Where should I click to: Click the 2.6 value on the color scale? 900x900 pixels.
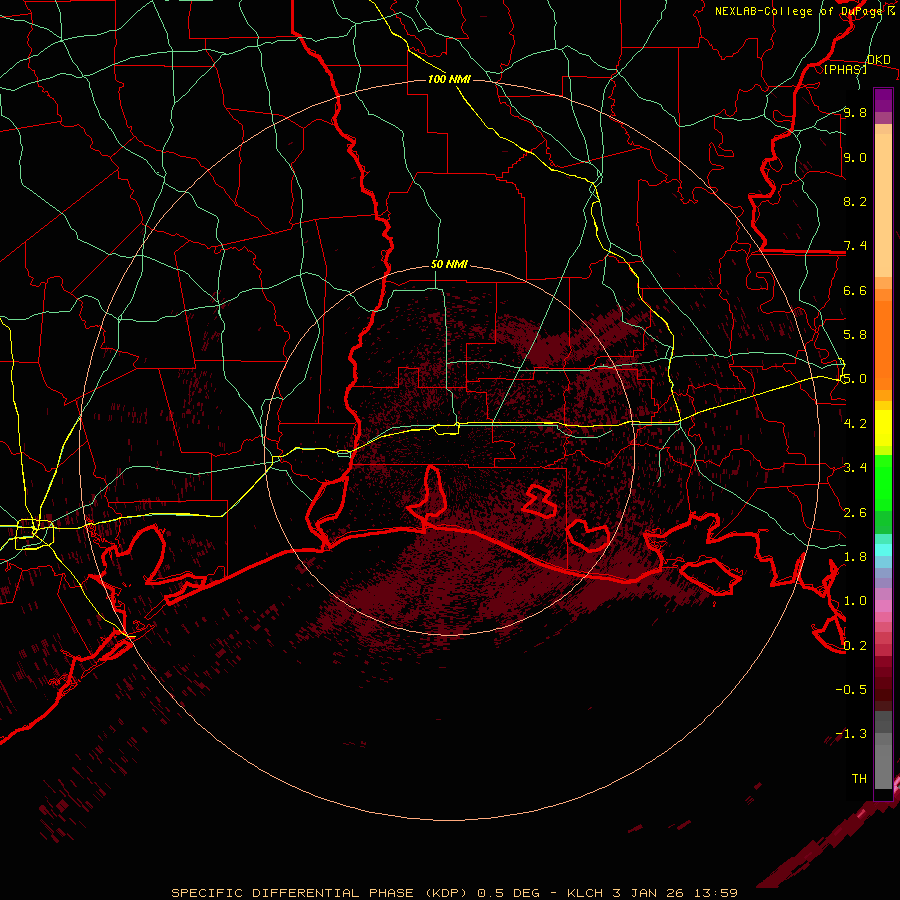click(x=855, y=512)
